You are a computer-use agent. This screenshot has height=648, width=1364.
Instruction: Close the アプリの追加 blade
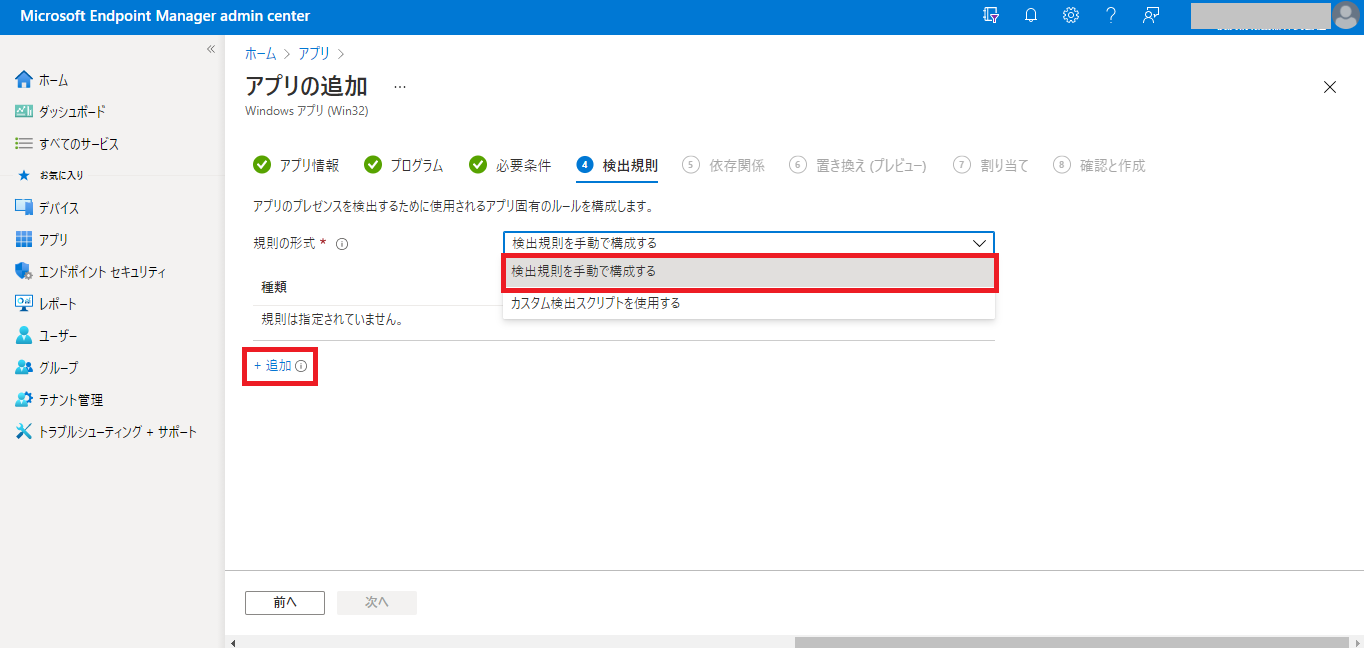(x=1330, y=87)
